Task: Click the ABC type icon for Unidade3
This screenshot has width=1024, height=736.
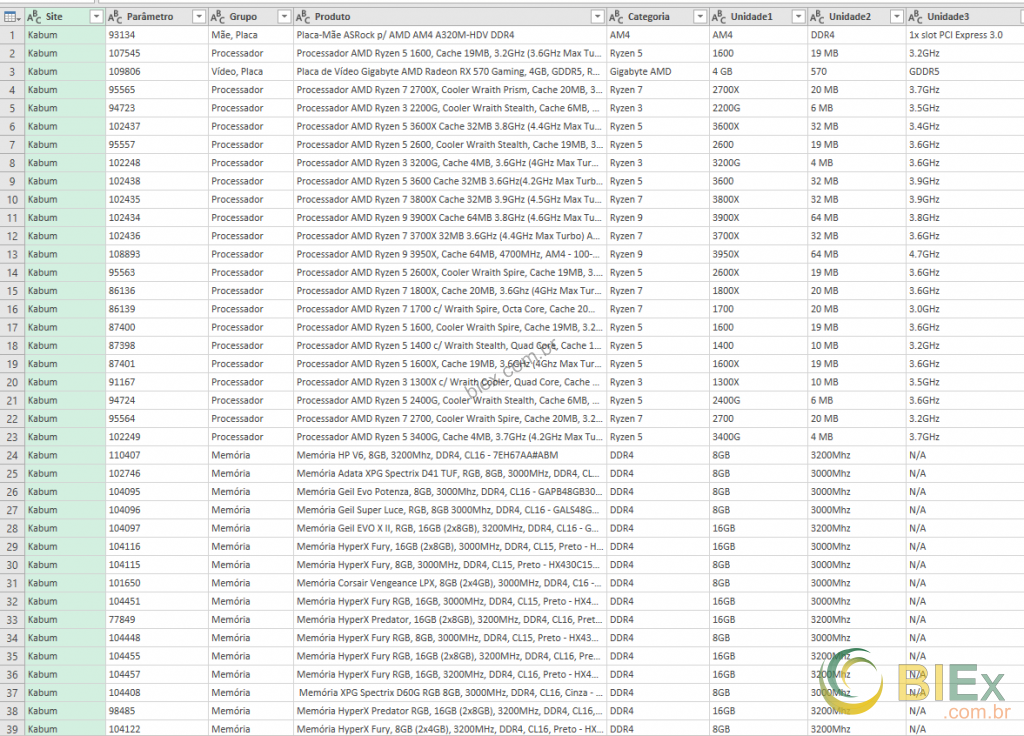Action: pyautogui.click(x=916, y=16)
